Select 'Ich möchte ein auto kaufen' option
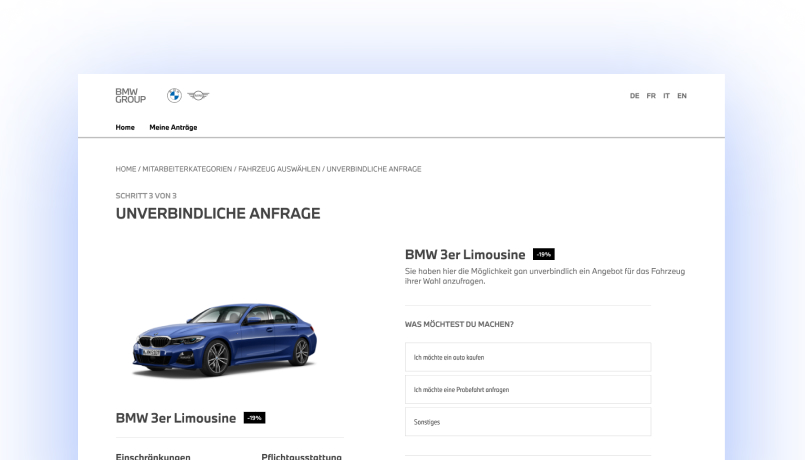The height and width of the screenshot is (460, 805). (528, 357)
